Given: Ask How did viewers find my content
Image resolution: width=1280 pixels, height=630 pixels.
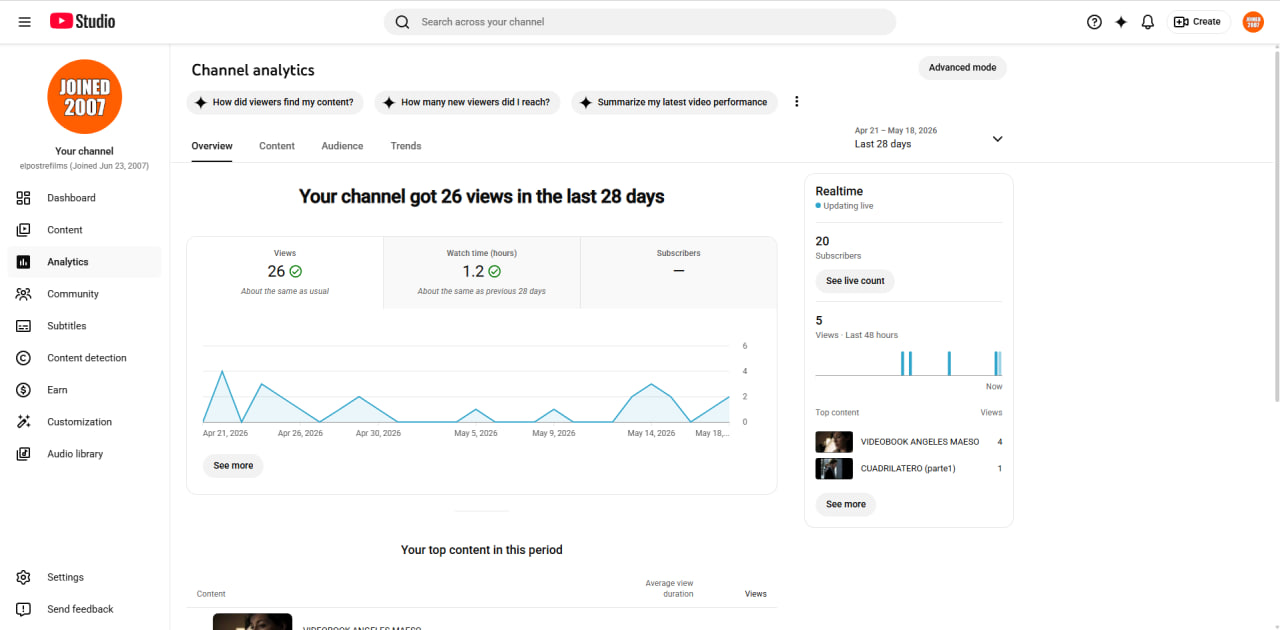Looking at the screenshot, I should tap(275, 102).
